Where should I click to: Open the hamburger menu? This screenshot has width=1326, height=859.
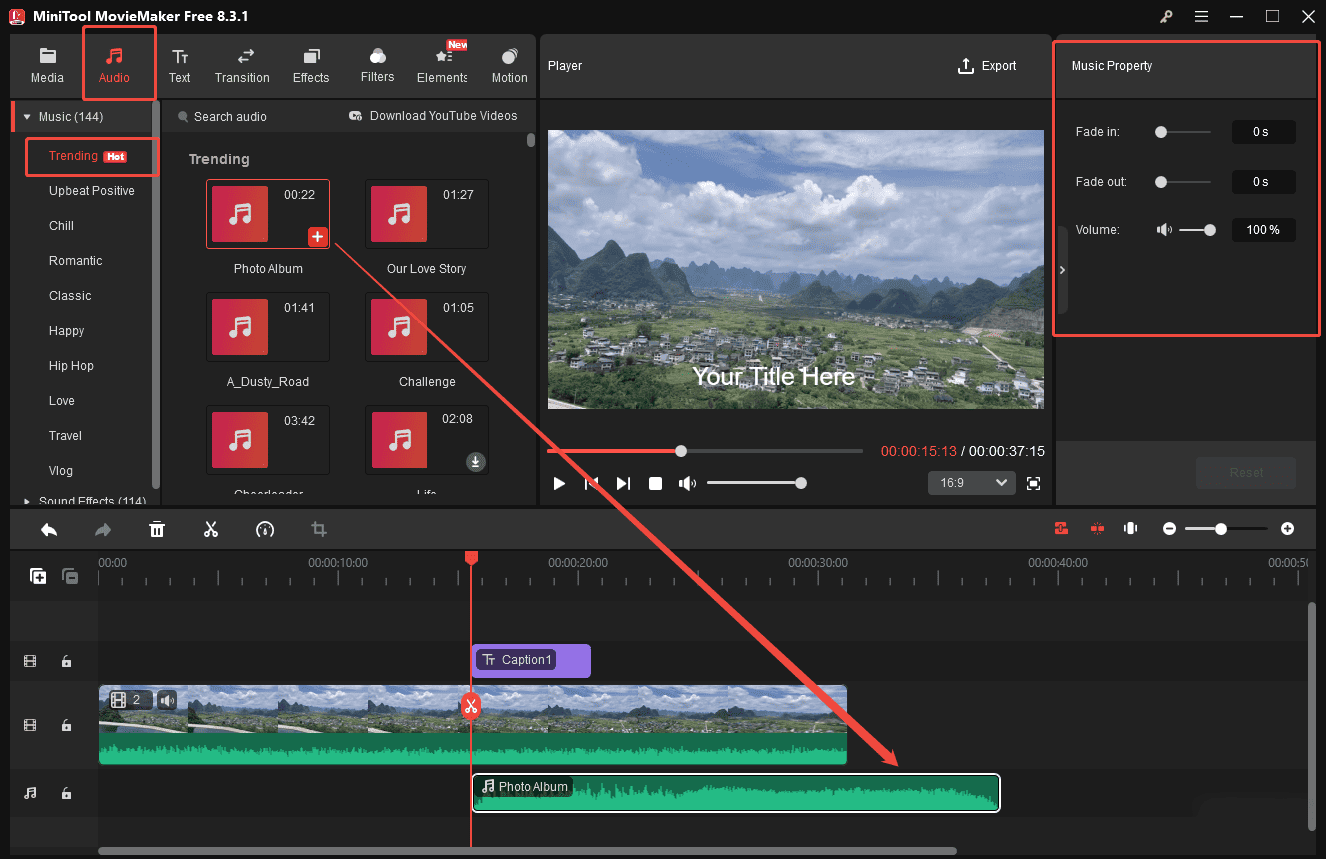coord(1201,16)
